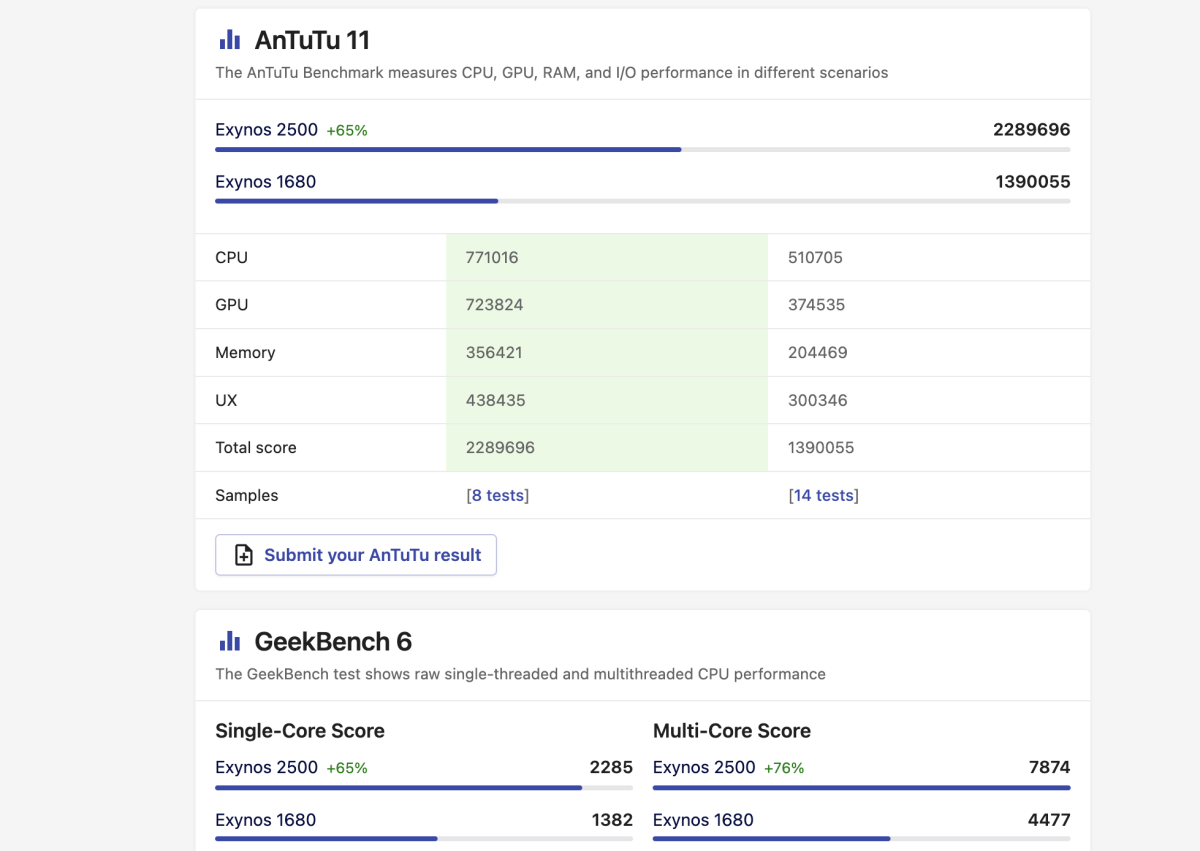Click the AnTuTu score 1390055 beside Exynos 1680
This screenshot has width=1200, height=851.
1033,182
